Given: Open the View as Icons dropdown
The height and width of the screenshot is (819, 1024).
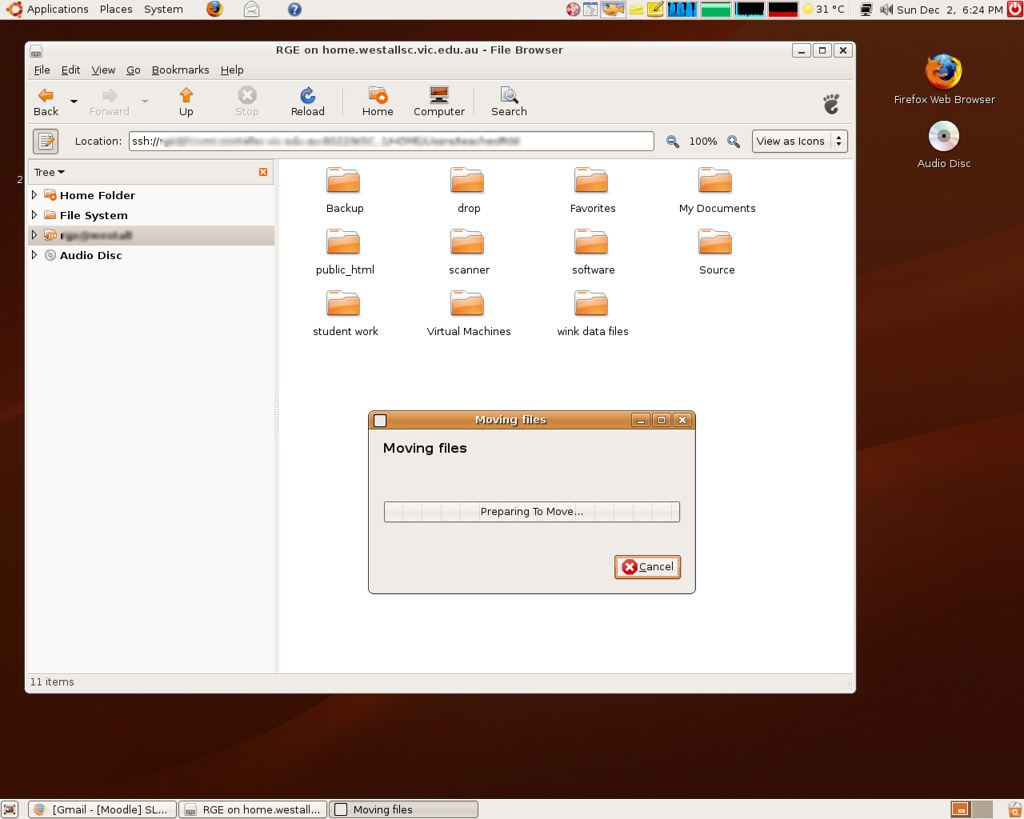Looking at the screenshot, I should pyautogui.click(x=799, y=141).
